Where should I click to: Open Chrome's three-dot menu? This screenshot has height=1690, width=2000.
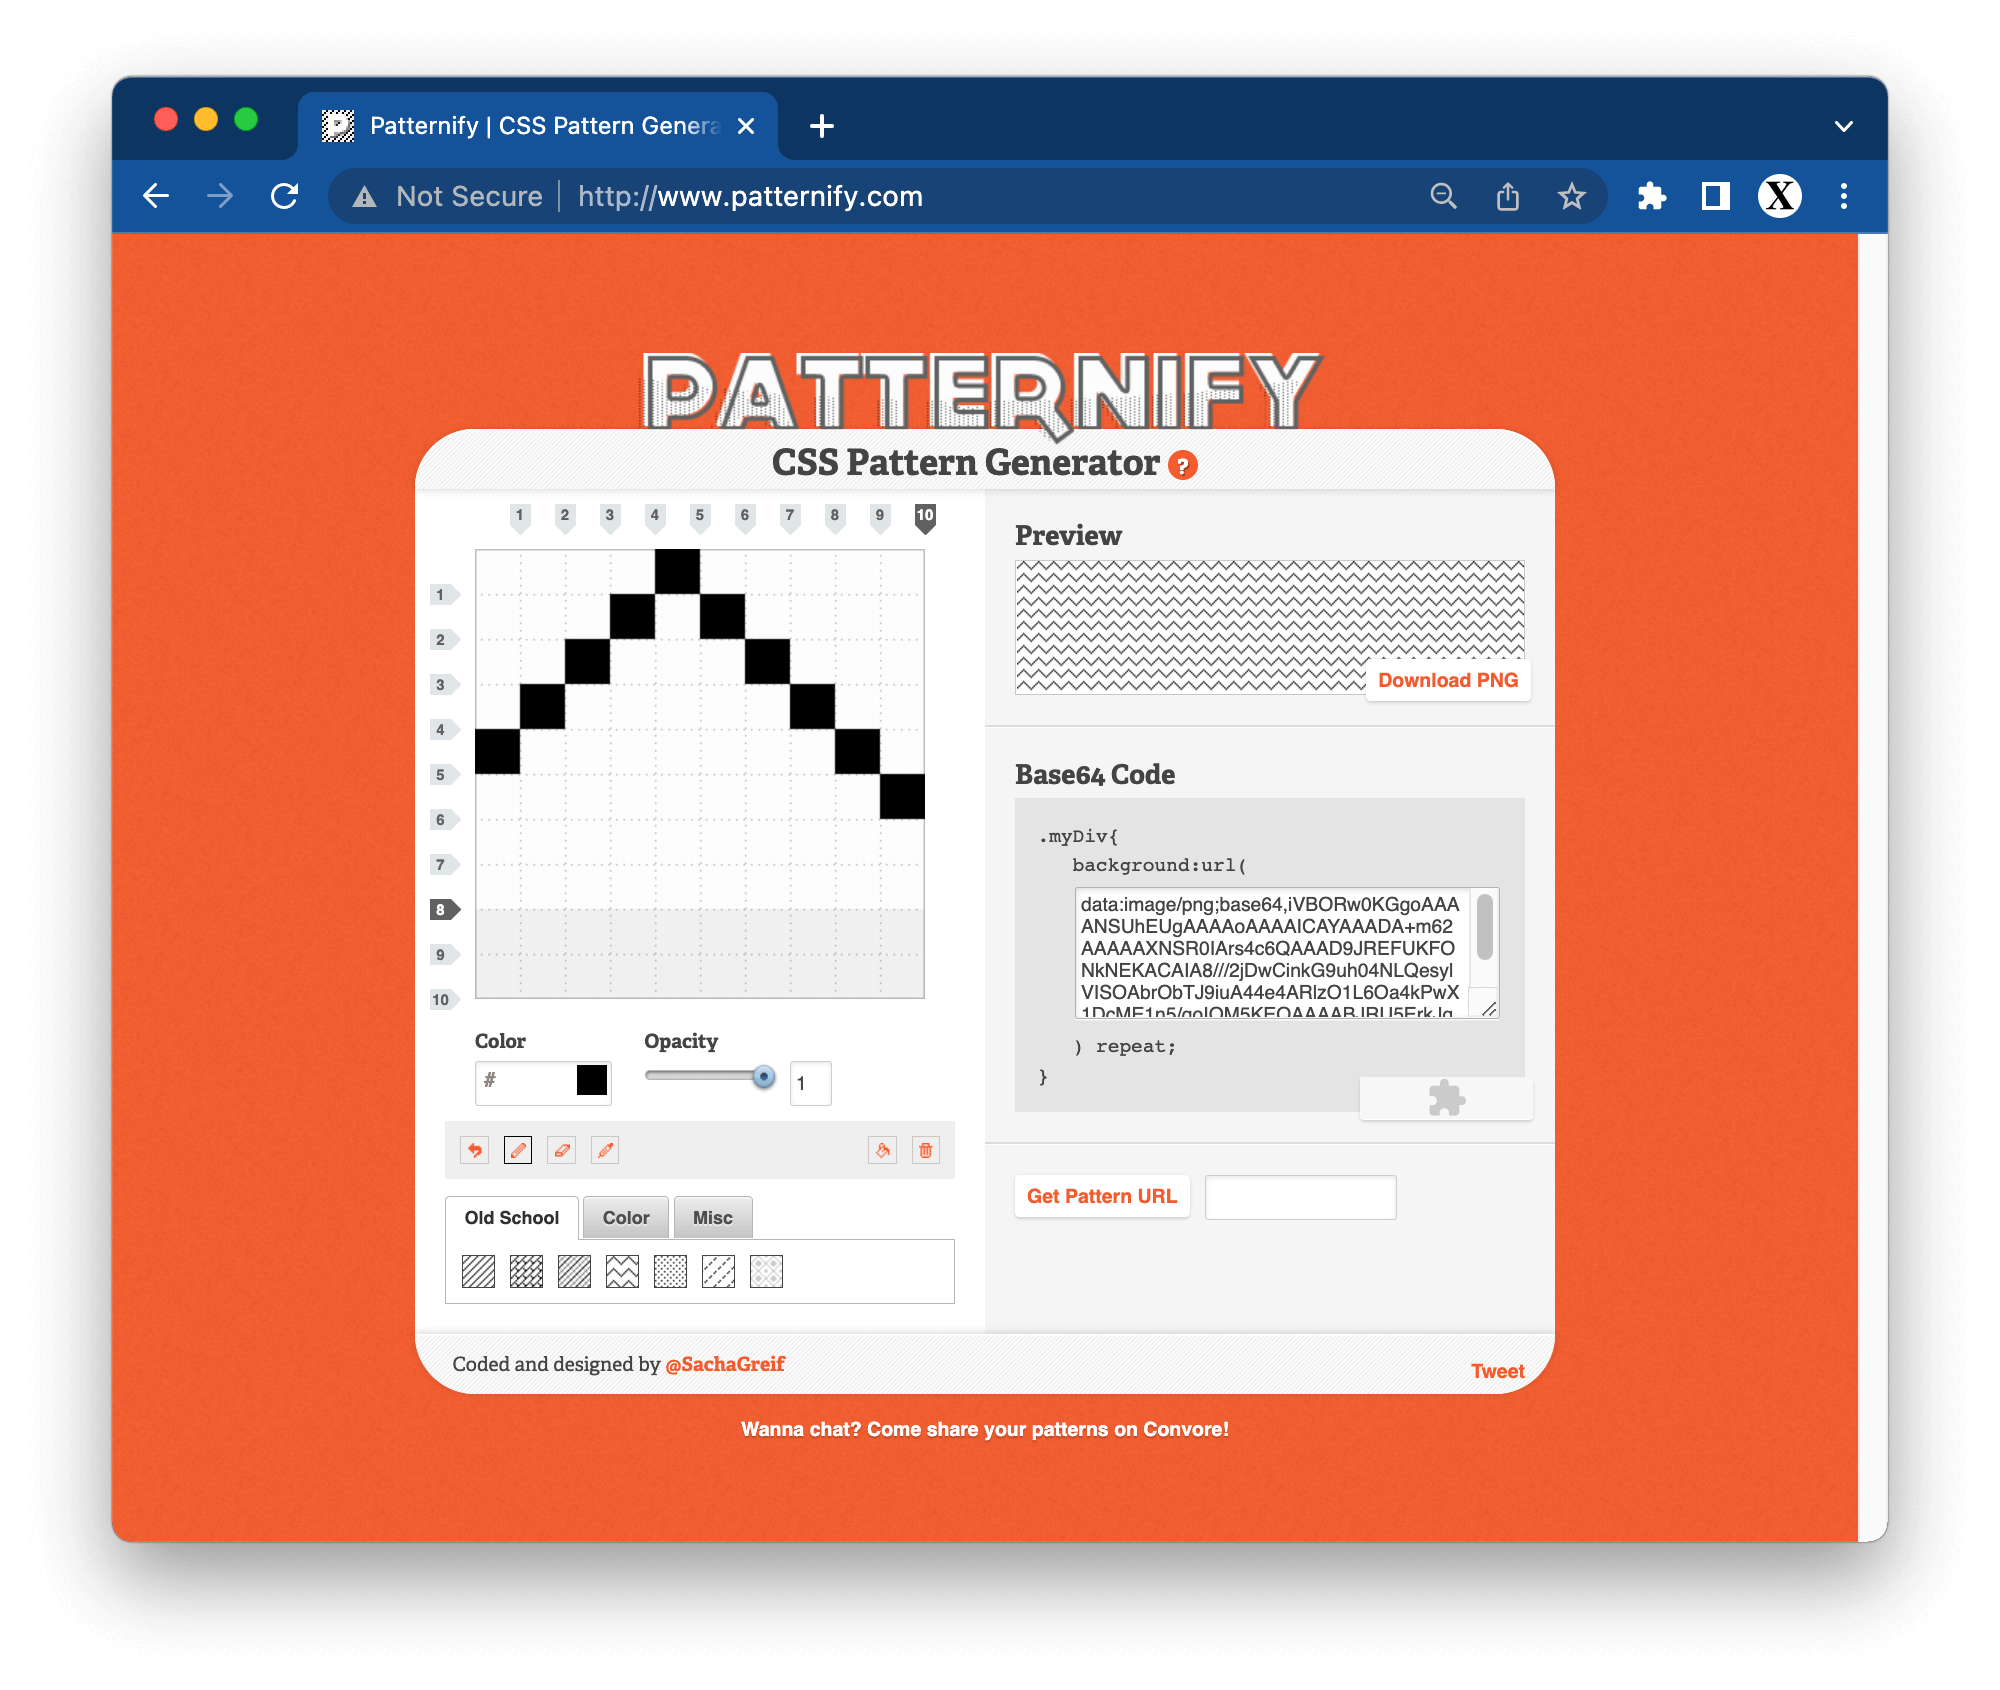(x=1844, y=196)
